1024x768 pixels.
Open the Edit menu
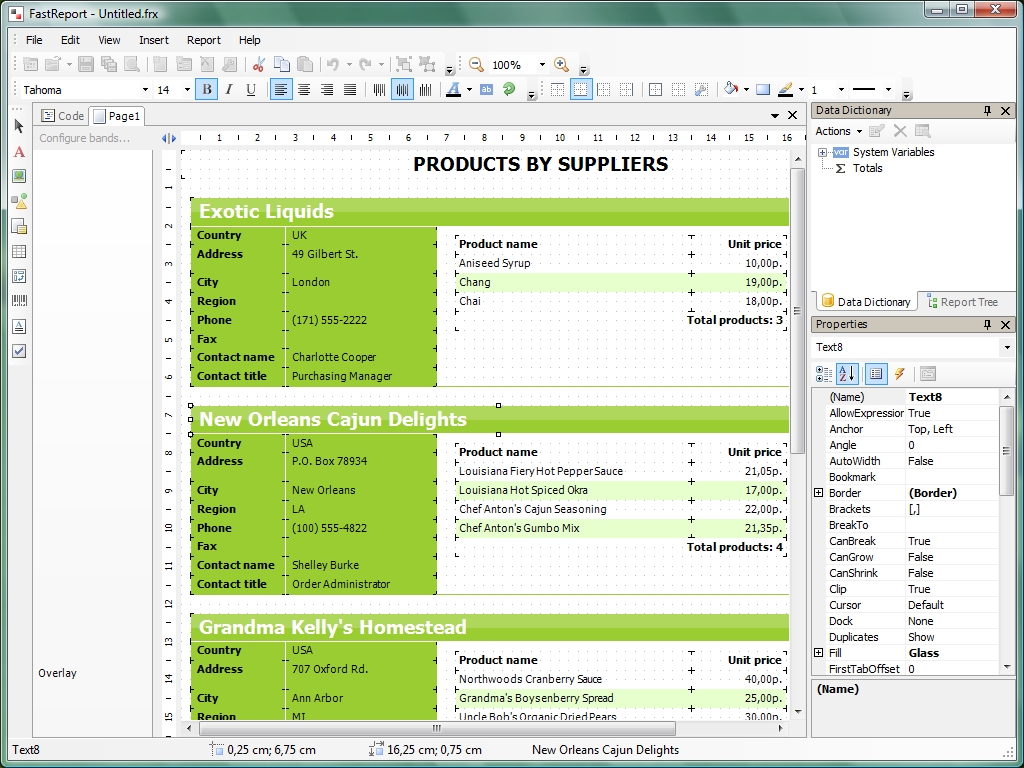[70, 40]
